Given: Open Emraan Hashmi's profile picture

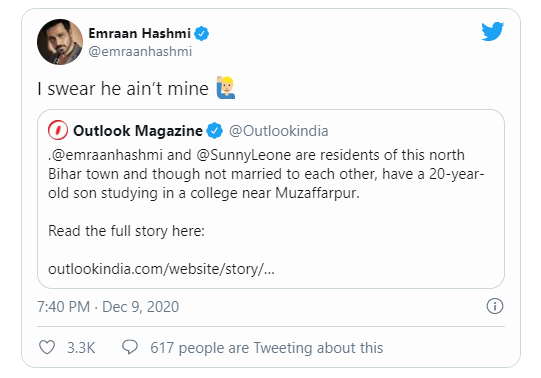Looking at the screenshot, I should pyautogui.click(x=60, y=42).
